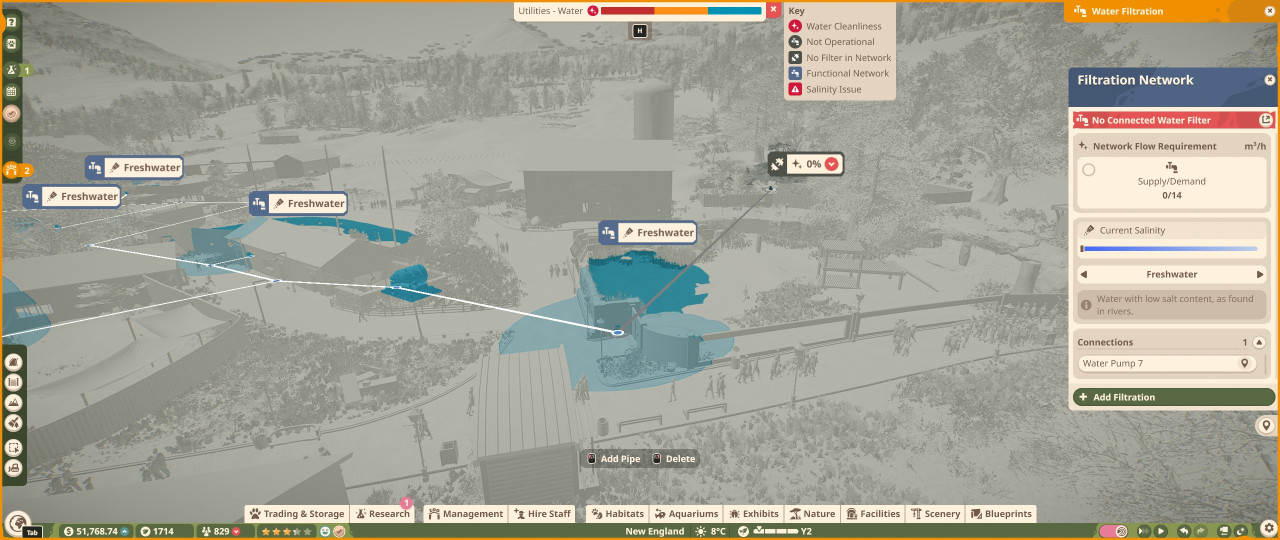Screen dimensions: 1280x540
Task: Expand the red arrow on 0% marker
Action: pos(831,164)
